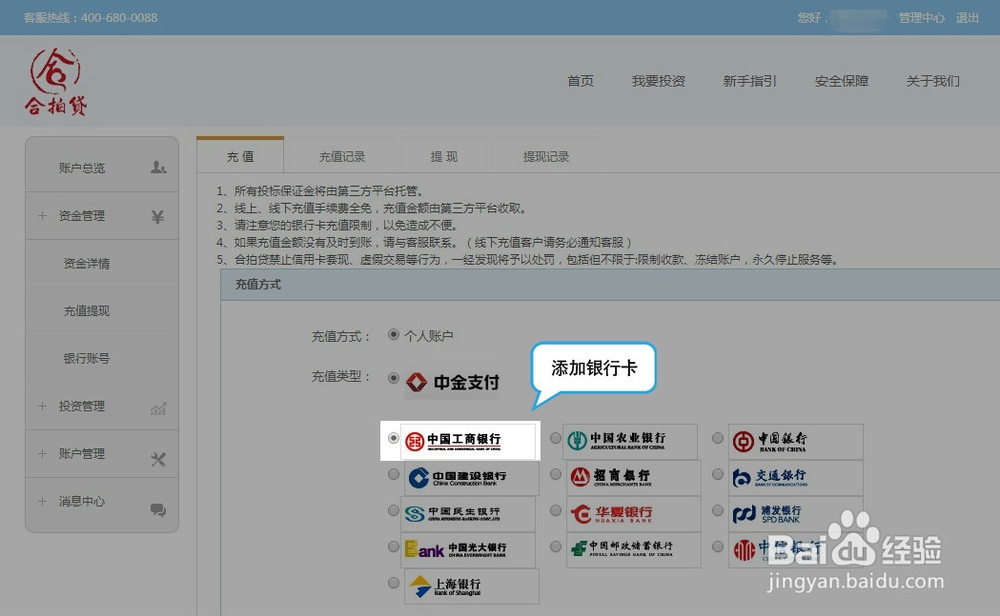Open the 提现记录 tab

(x=546, y=156)
